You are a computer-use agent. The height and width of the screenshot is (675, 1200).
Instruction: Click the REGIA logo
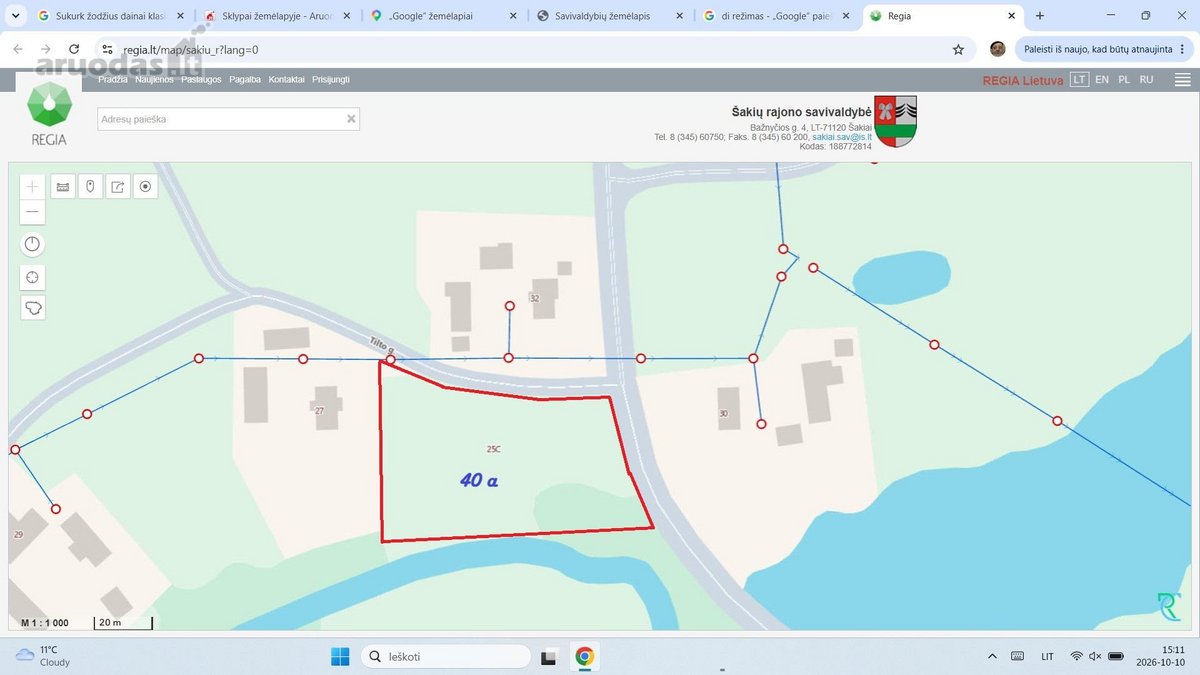click(48, 112)
